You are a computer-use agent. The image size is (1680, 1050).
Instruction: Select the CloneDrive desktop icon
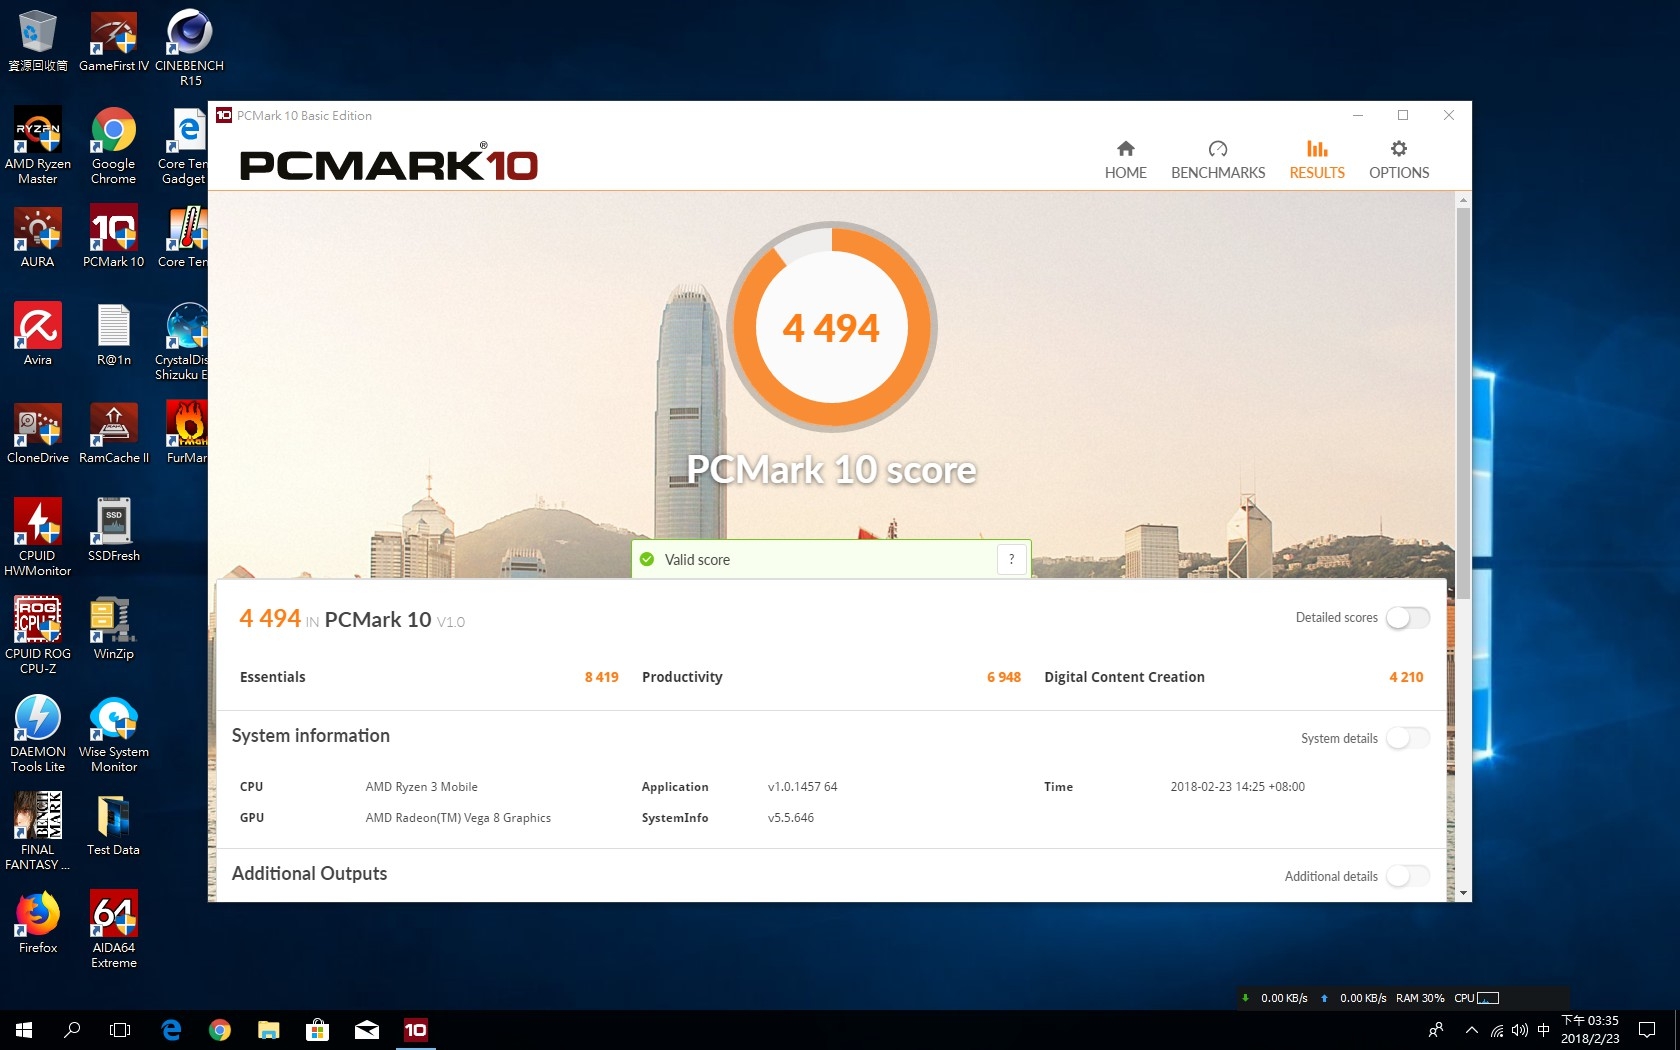[x=38, y=433]
